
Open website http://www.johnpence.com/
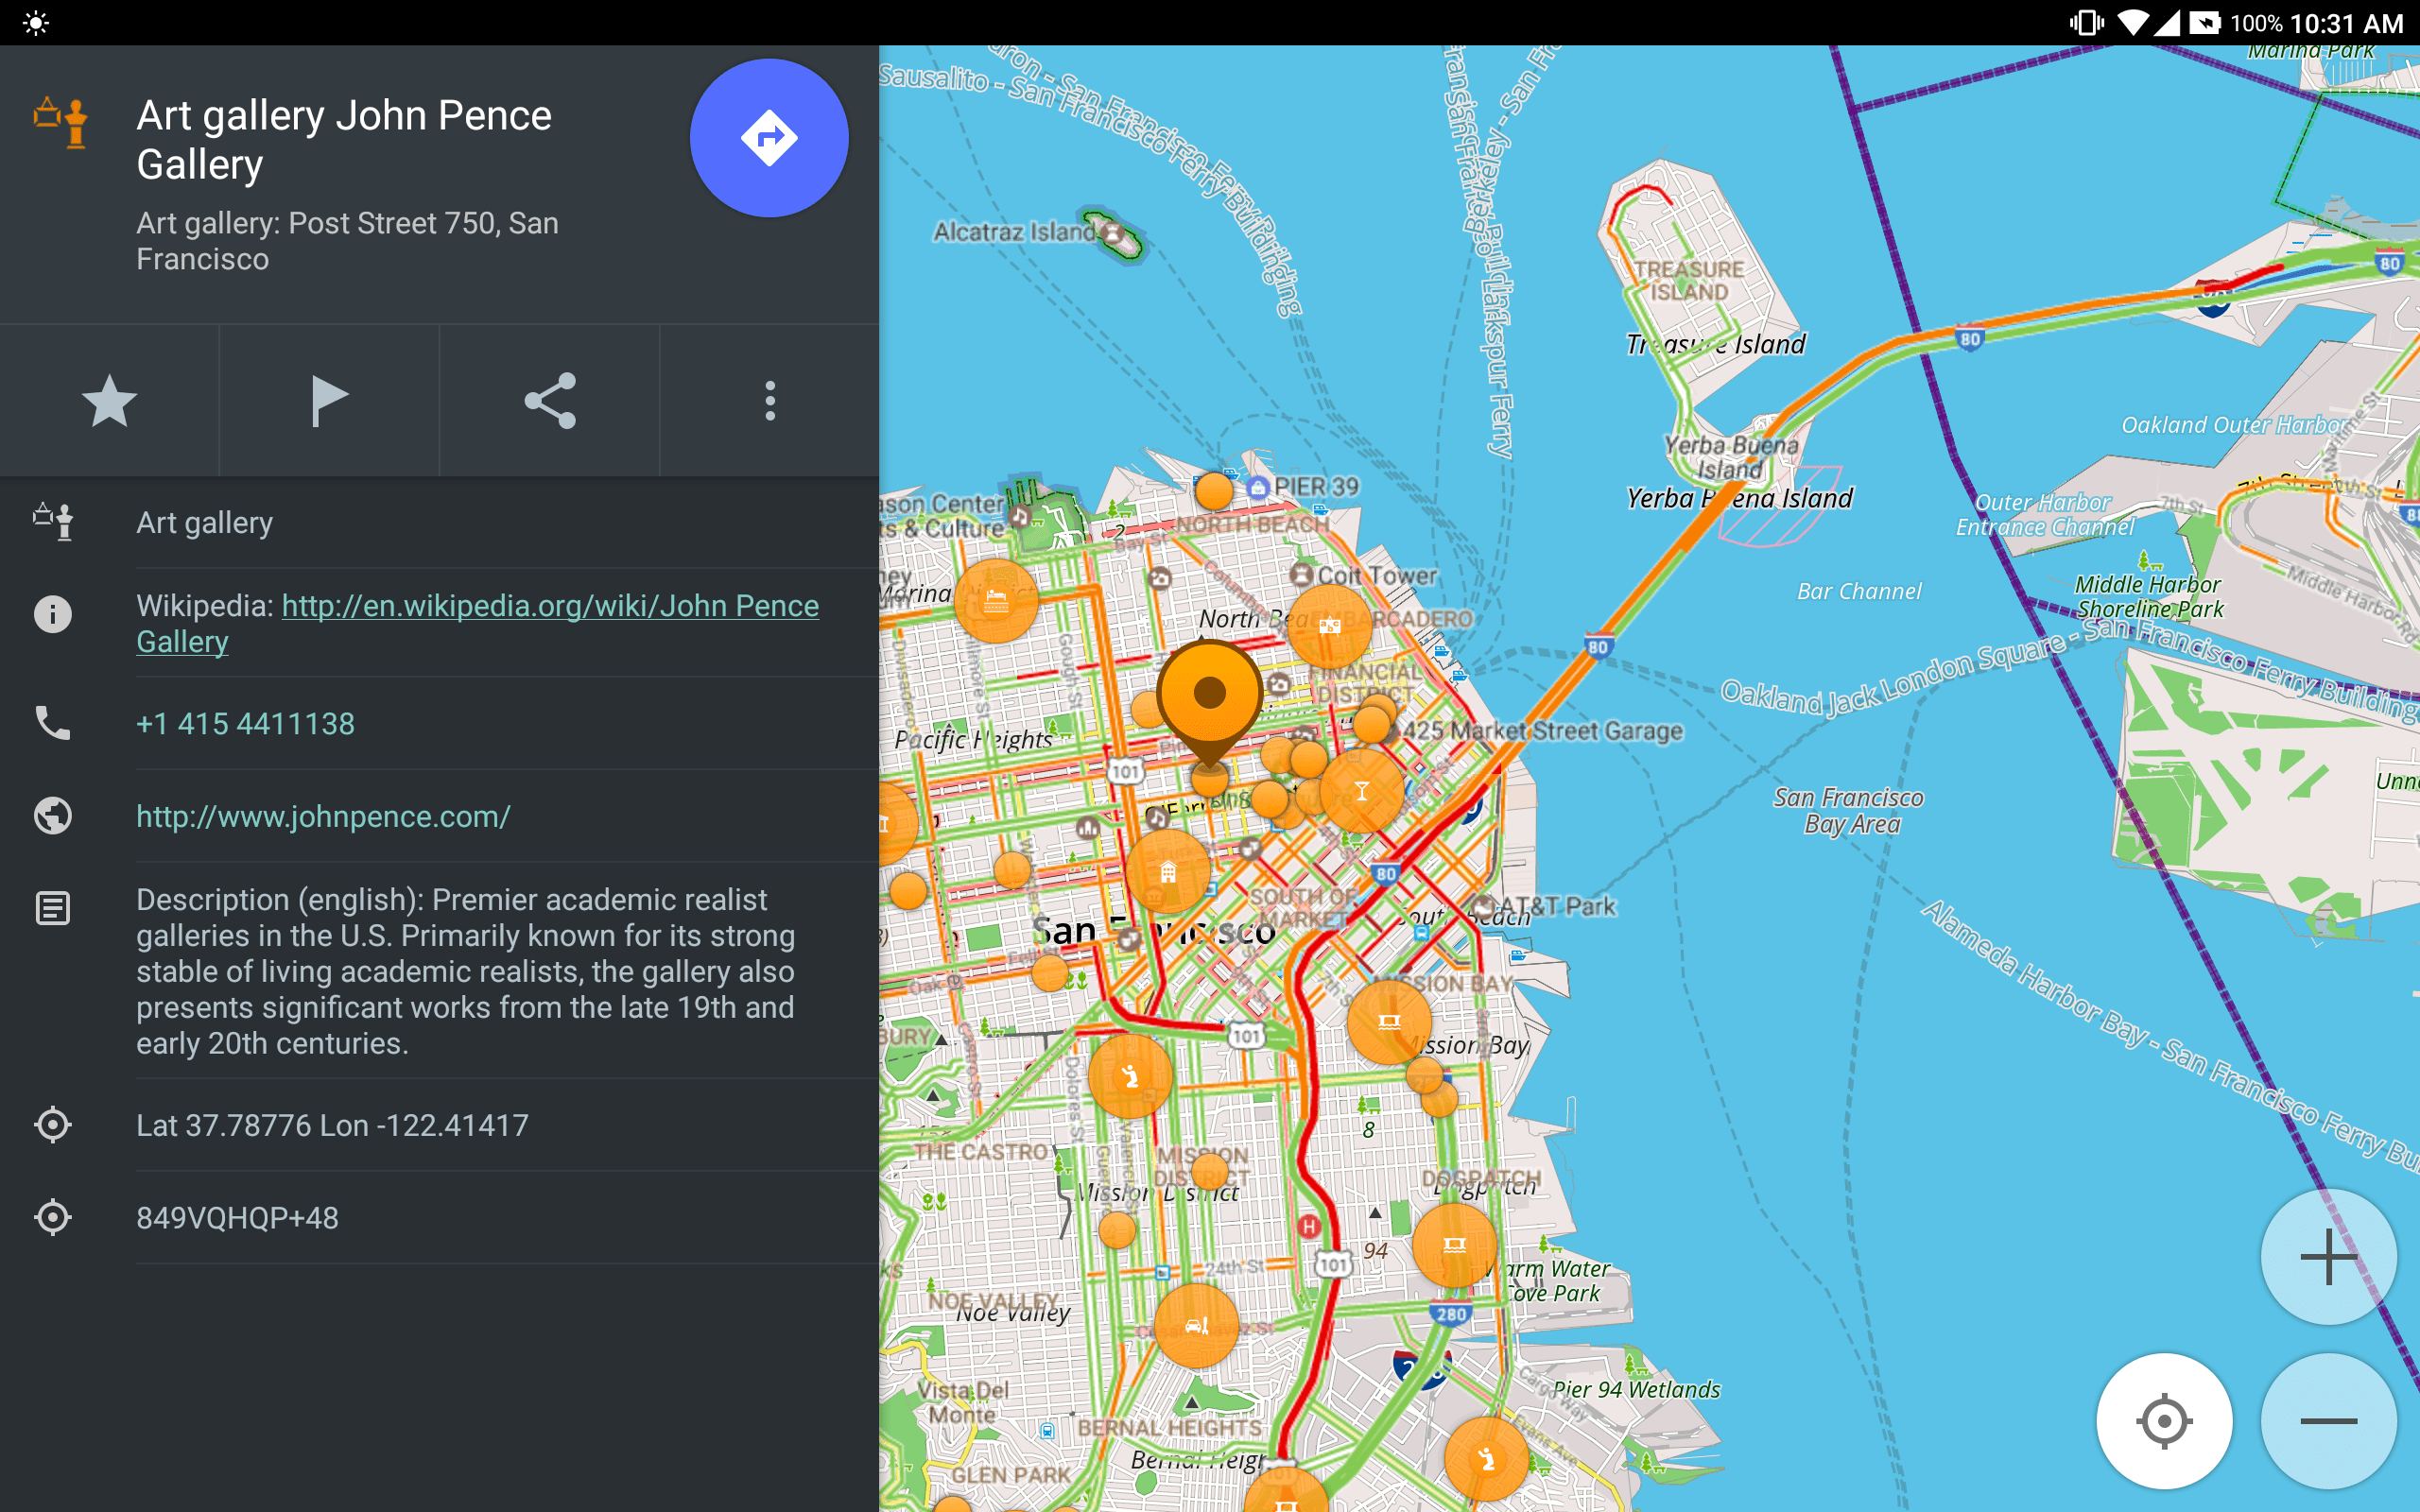coord(323,816)
